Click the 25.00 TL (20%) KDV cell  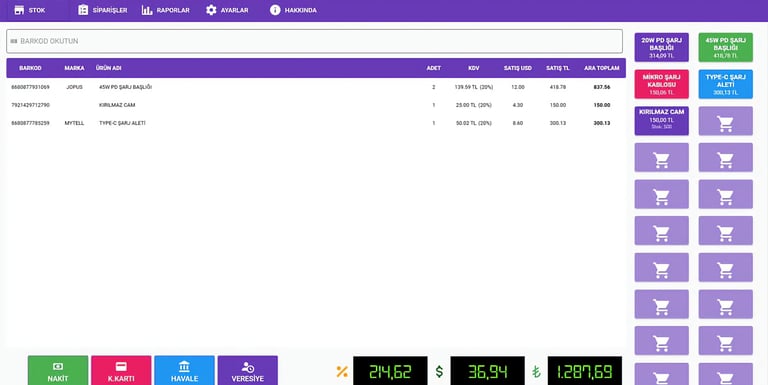pos(474,105)
